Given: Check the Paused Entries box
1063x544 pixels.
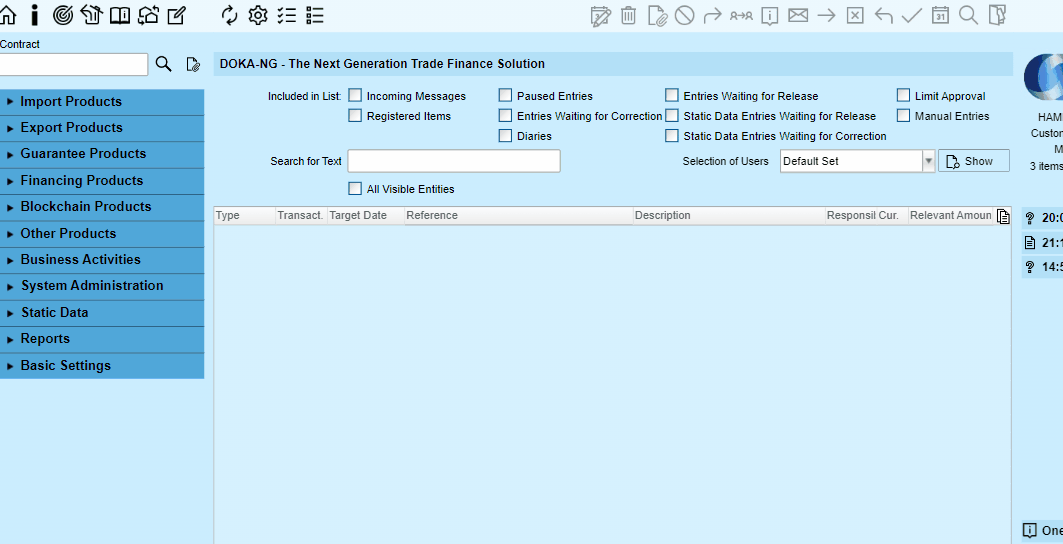Looking at the screenshot, I should [x=505, y=96].
